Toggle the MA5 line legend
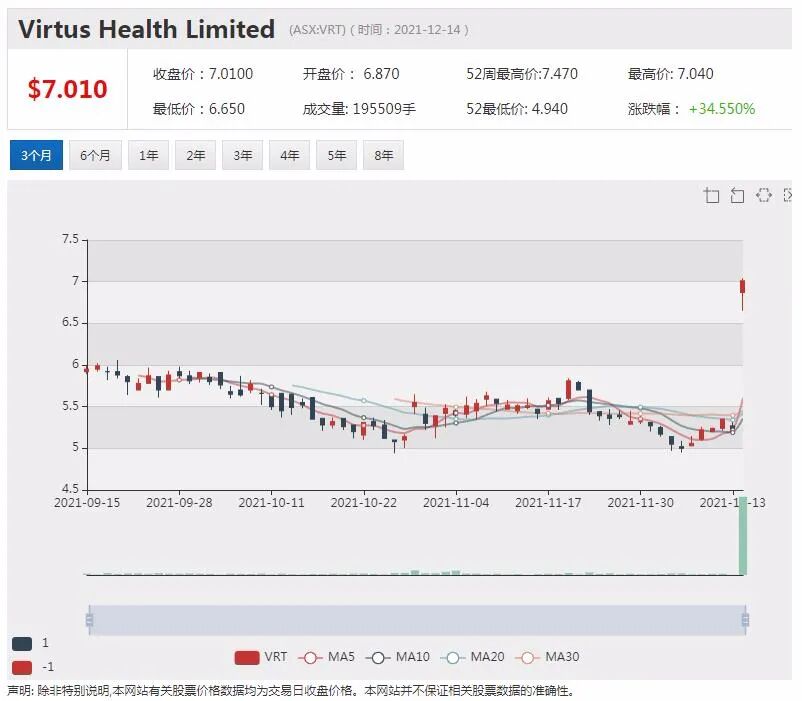The image size is (802, 701). [326, 657]
